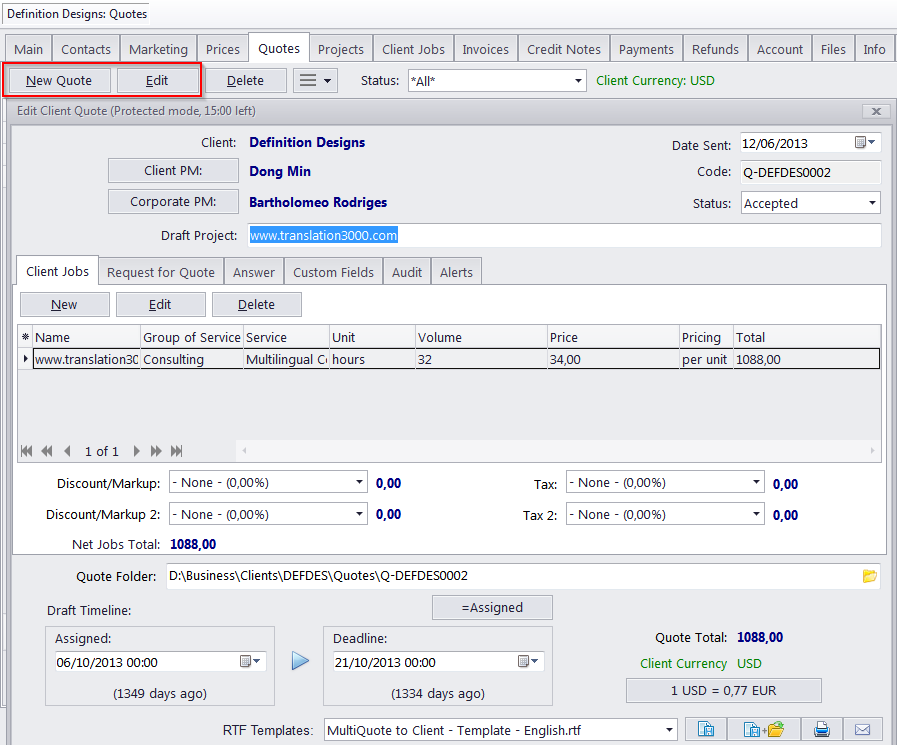
Task: Expand the Discount/Markup 2 dropdown
Action: point(359,514)
